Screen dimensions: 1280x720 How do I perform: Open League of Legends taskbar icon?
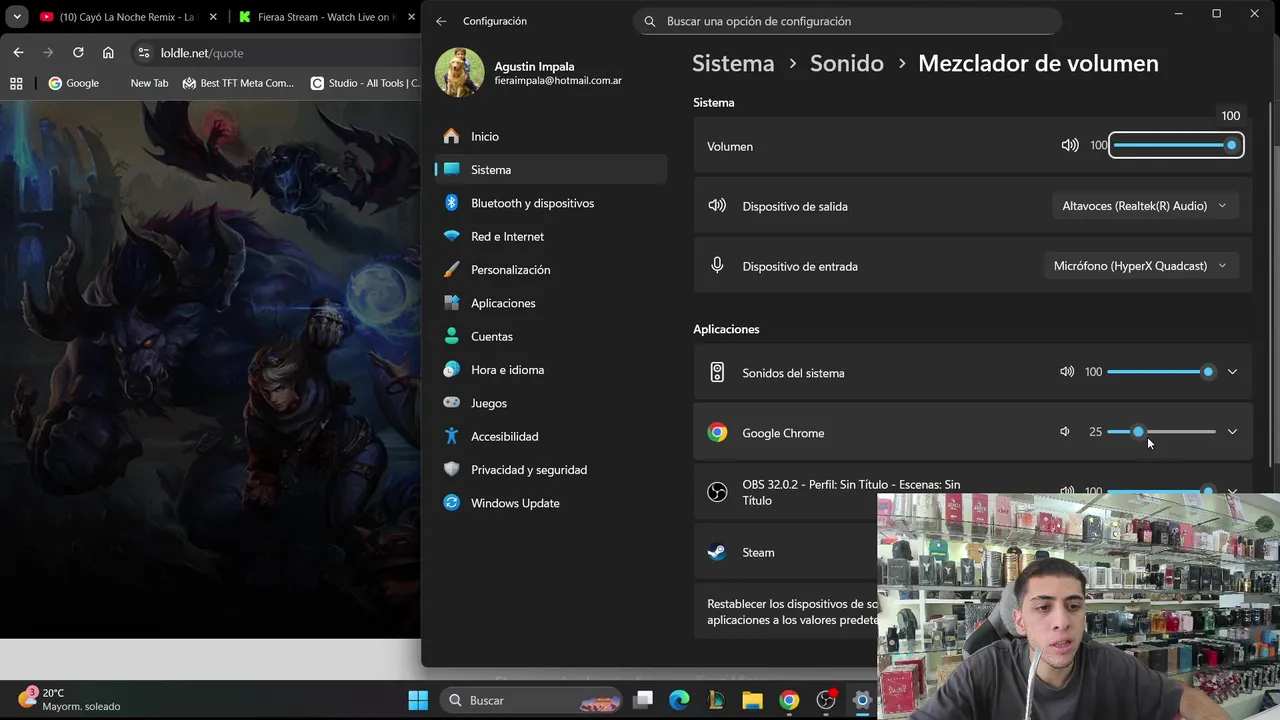tap(716, 700)
